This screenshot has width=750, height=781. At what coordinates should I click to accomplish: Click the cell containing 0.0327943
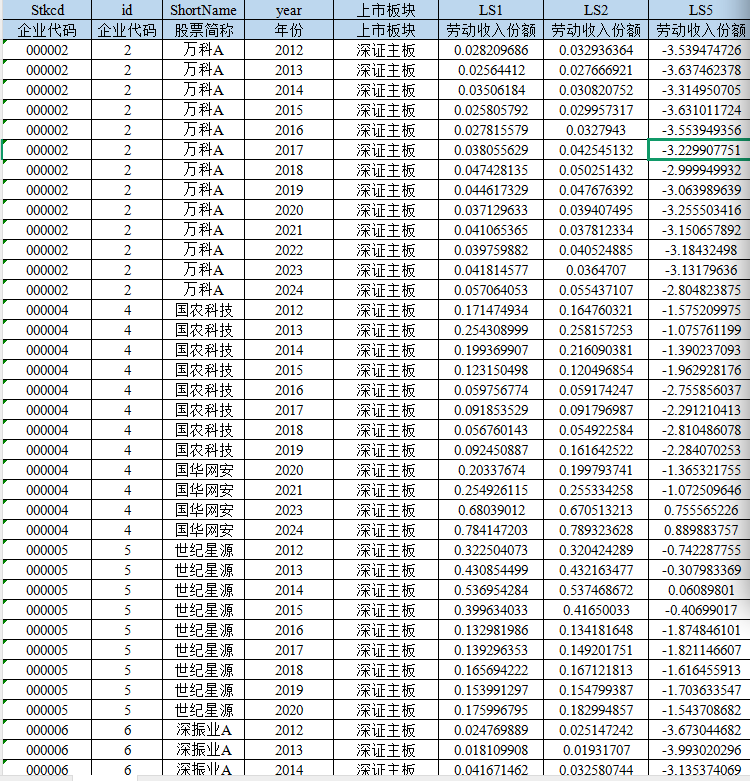[x=595, y=130]
